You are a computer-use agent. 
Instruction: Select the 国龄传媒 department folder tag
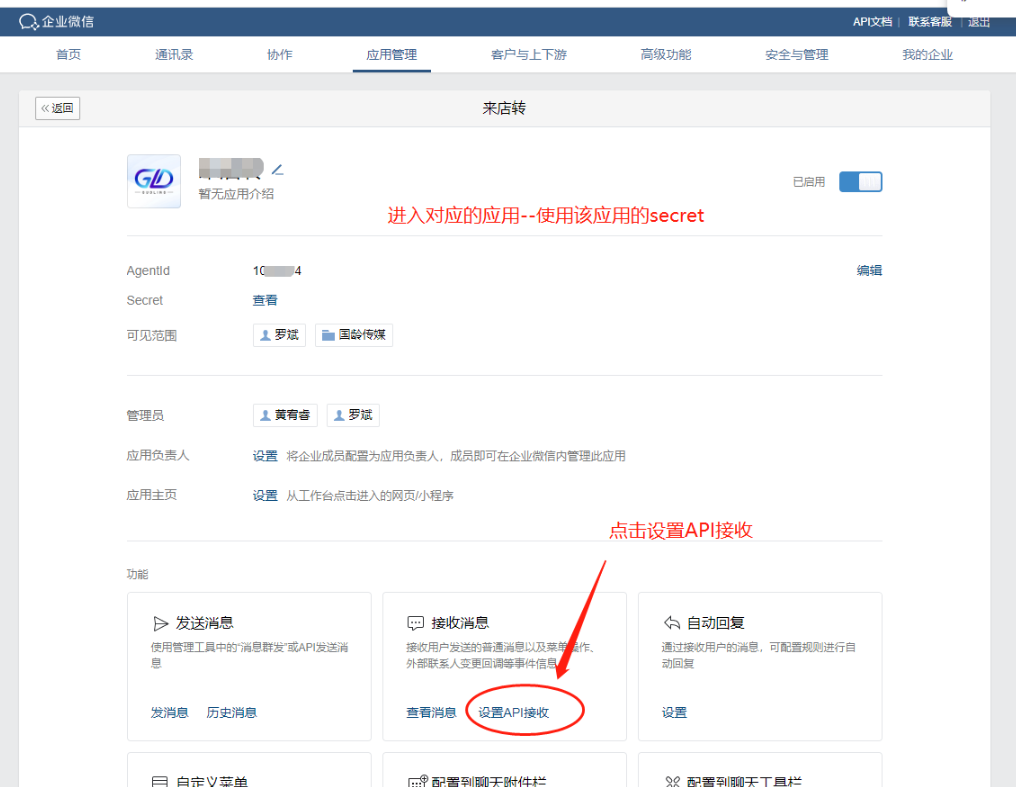(354, 335)
